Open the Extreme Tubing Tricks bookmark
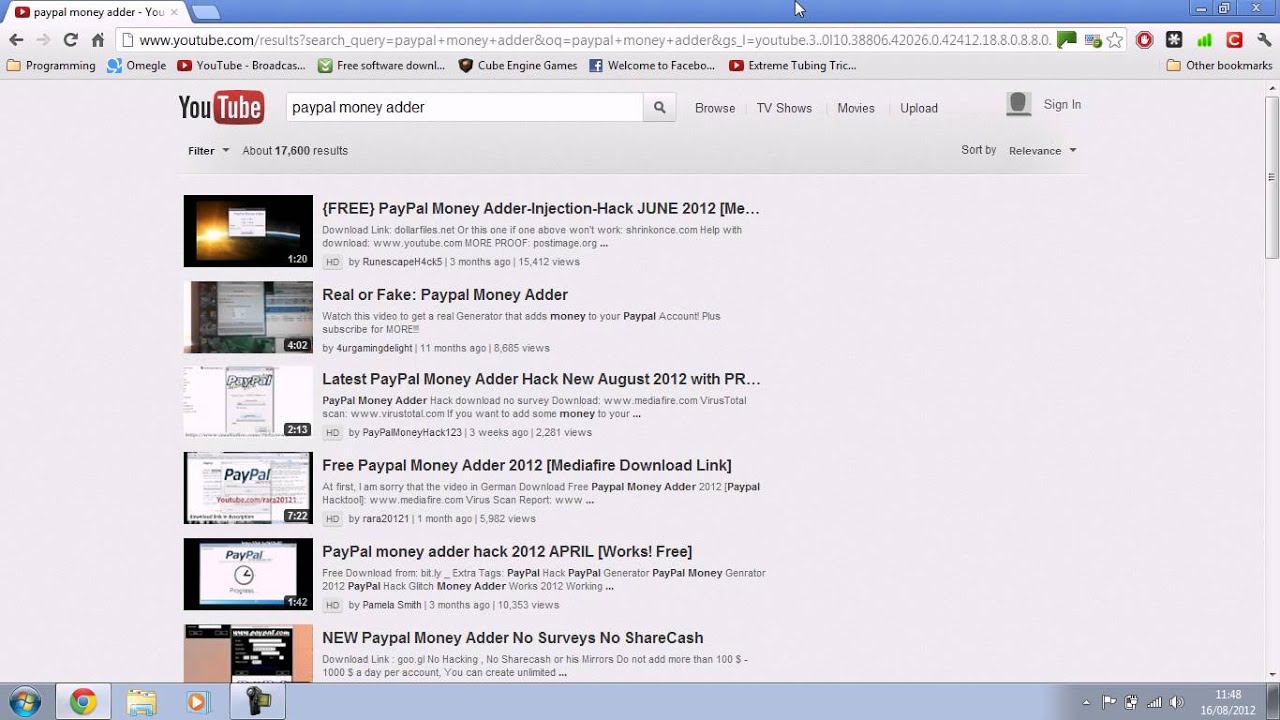Image resolution: width=1280 pixels, height=720 pixels. (x=792, y=65)
